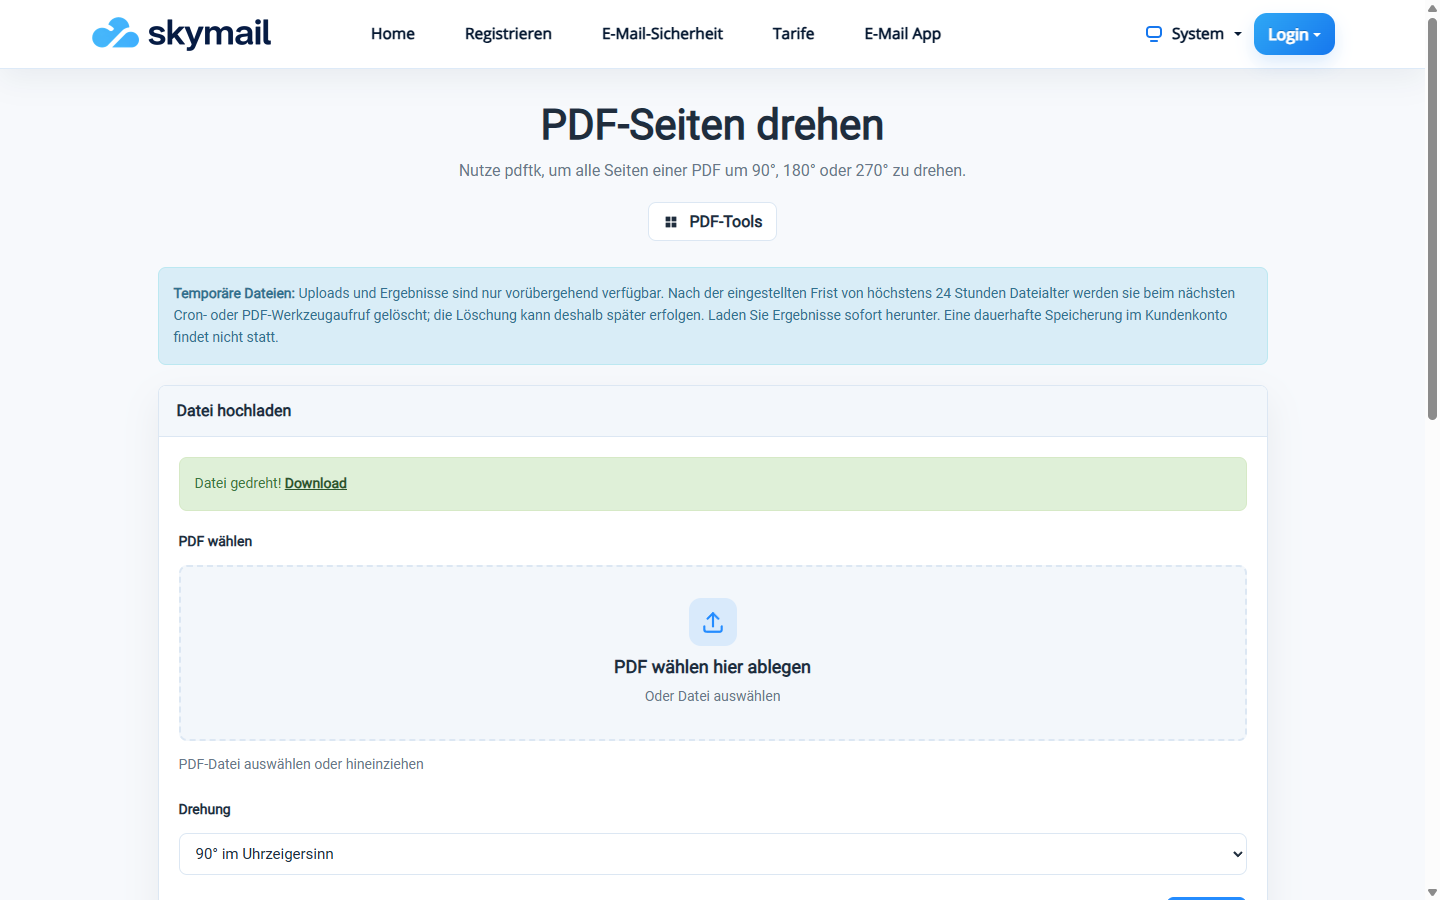Image resolution: width=1440 pixels, height=900 pixels.
Task: Click the 'PDF-Datei auswählen oder hineinziehen' hint
Action: tap(301, 764)
